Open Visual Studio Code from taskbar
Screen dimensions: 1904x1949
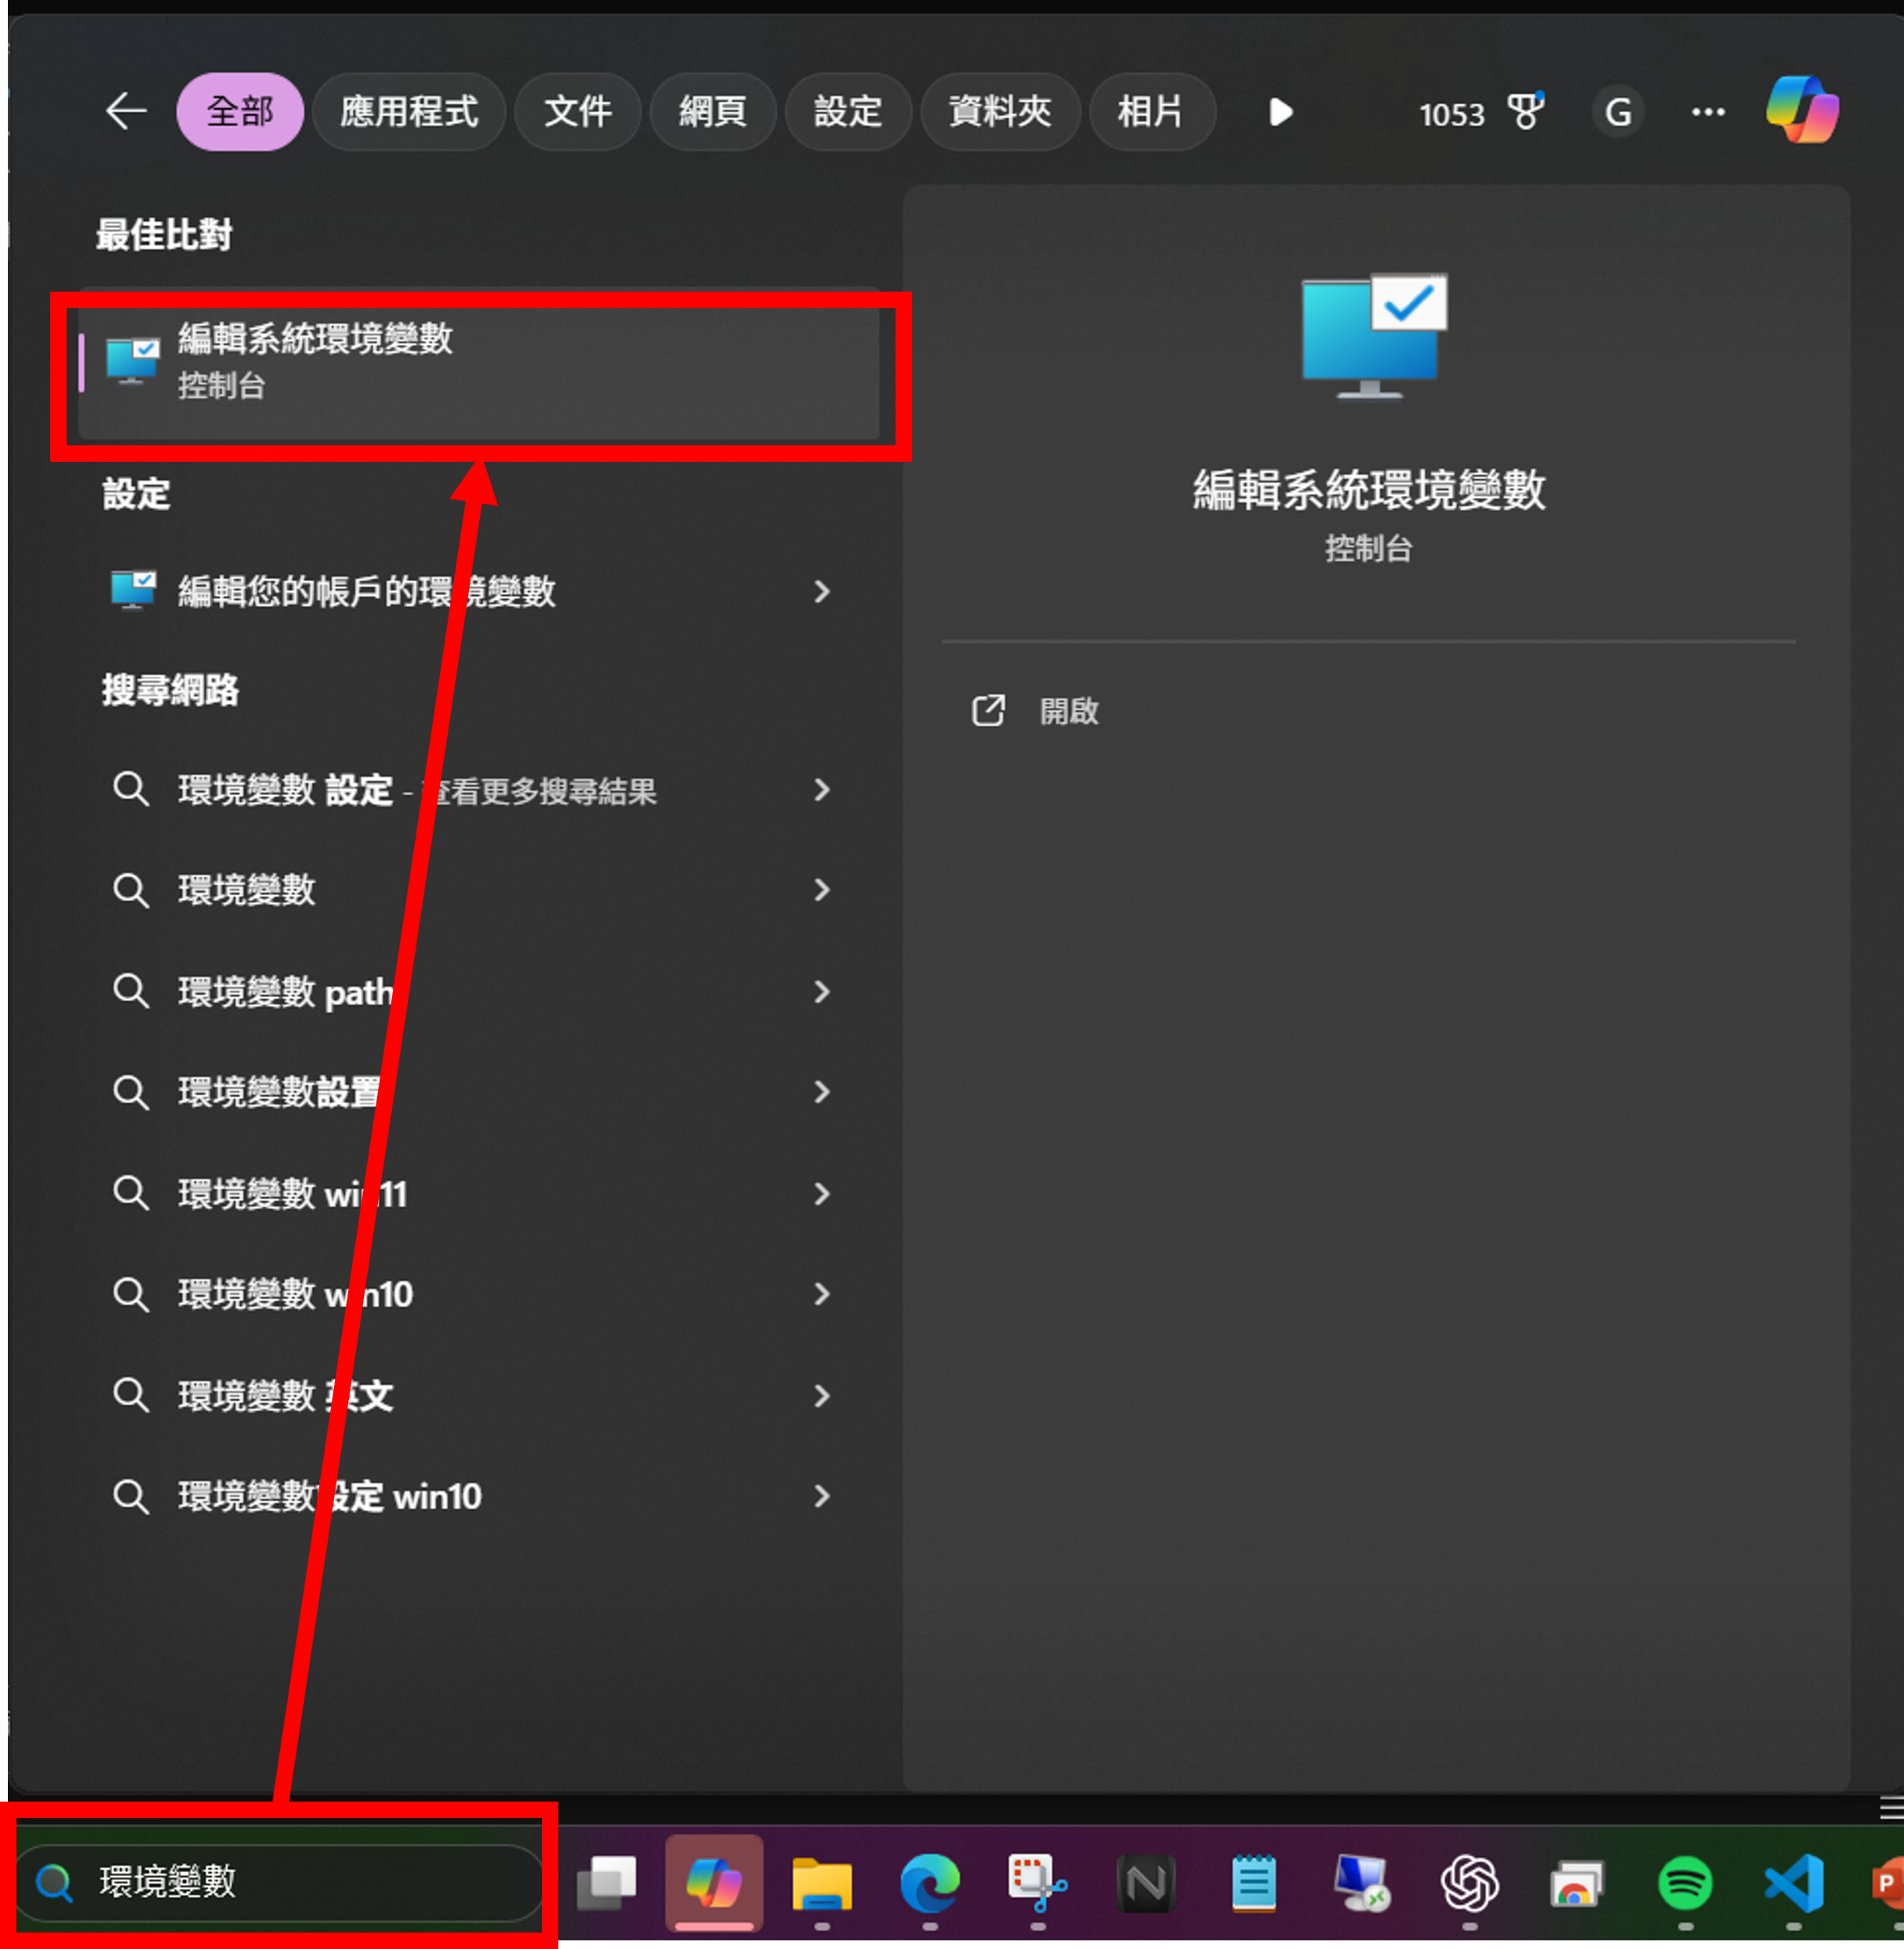click(x=1793, y=1883)
